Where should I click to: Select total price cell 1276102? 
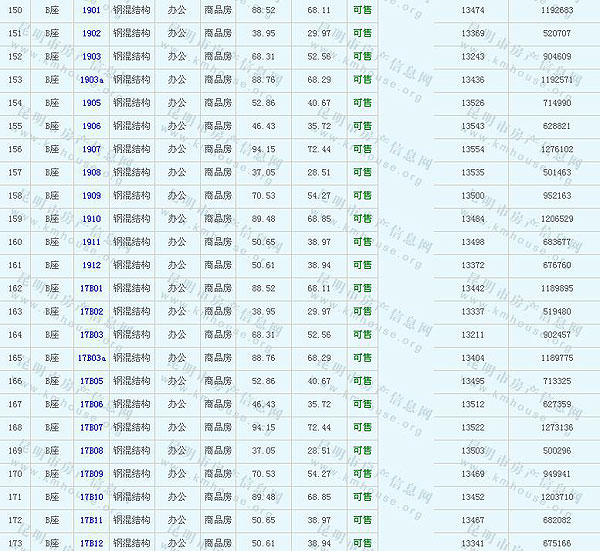point(556,149)
